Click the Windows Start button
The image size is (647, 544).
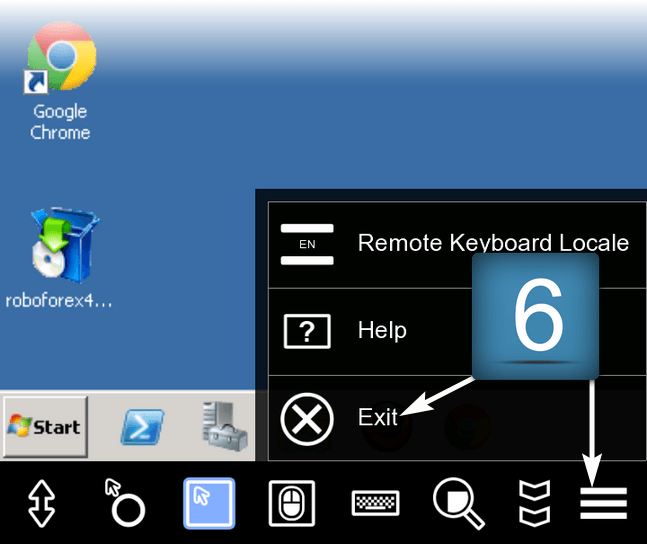(45, 427)
